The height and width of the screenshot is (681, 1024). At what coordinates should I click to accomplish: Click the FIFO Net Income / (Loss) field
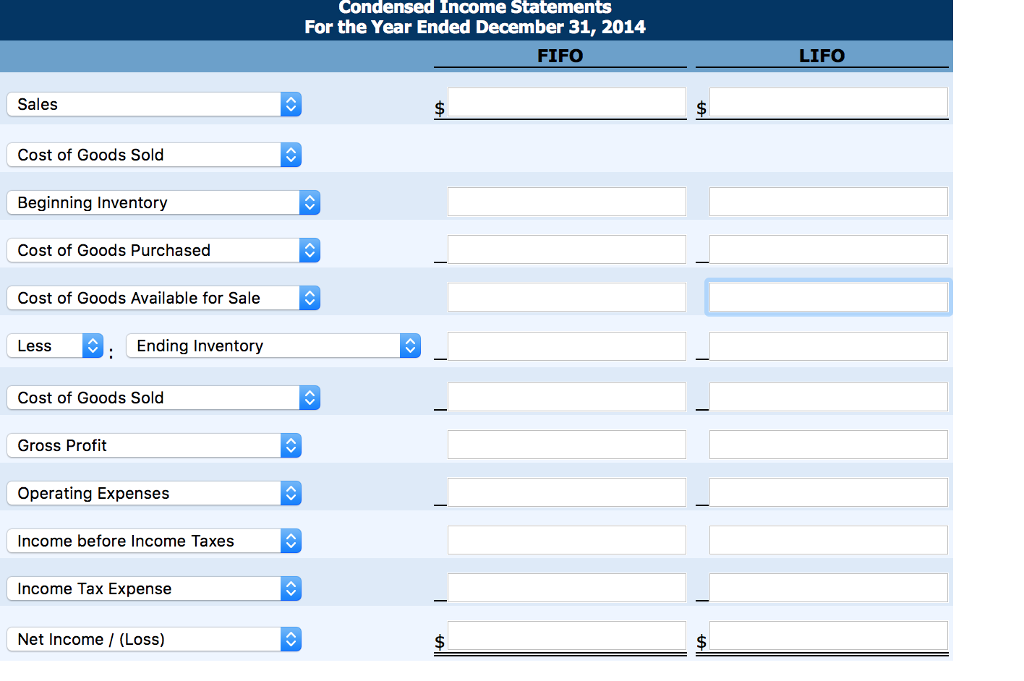(567, 636)
